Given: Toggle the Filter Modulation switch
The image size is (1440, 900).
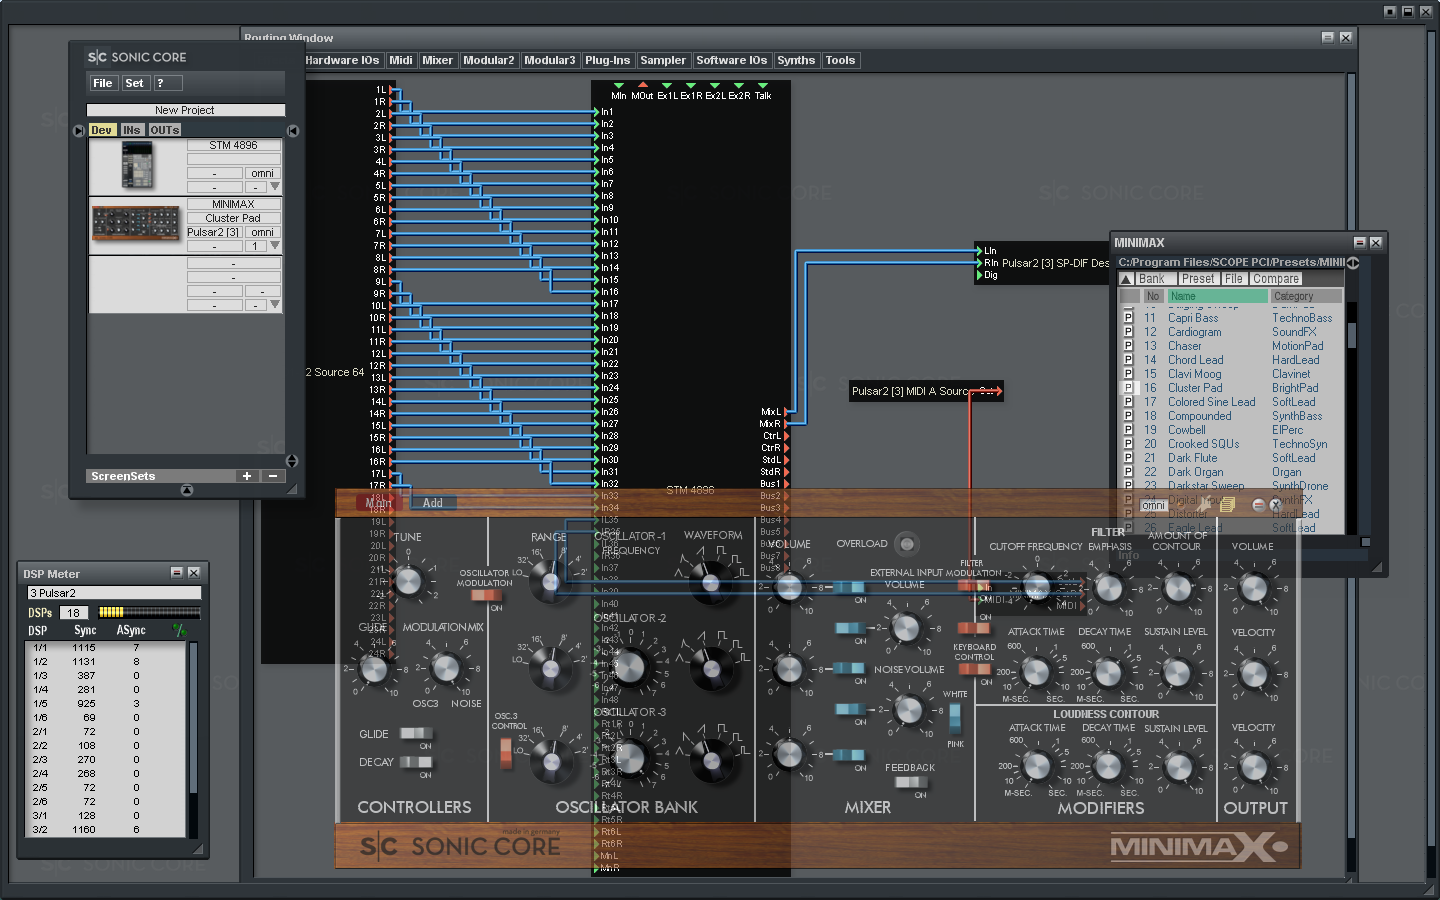Looking at the screenshot, I should 974,586.
